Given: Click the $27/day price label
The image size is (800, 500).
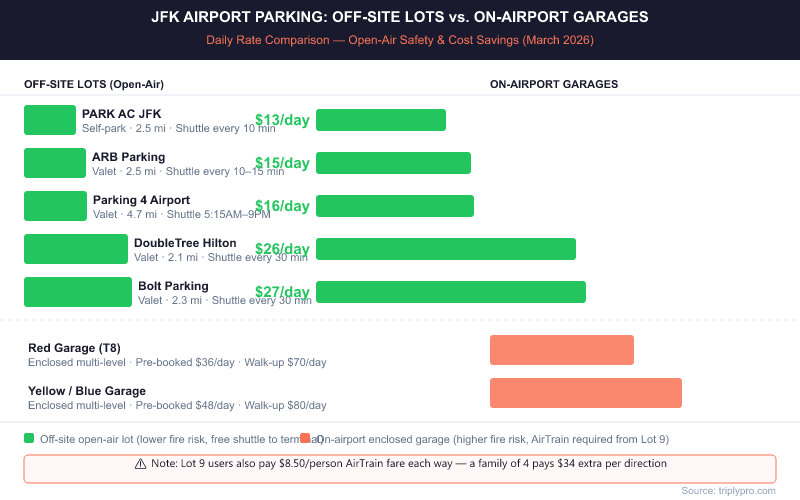Looking at the screenshot, I should [282, 292].
